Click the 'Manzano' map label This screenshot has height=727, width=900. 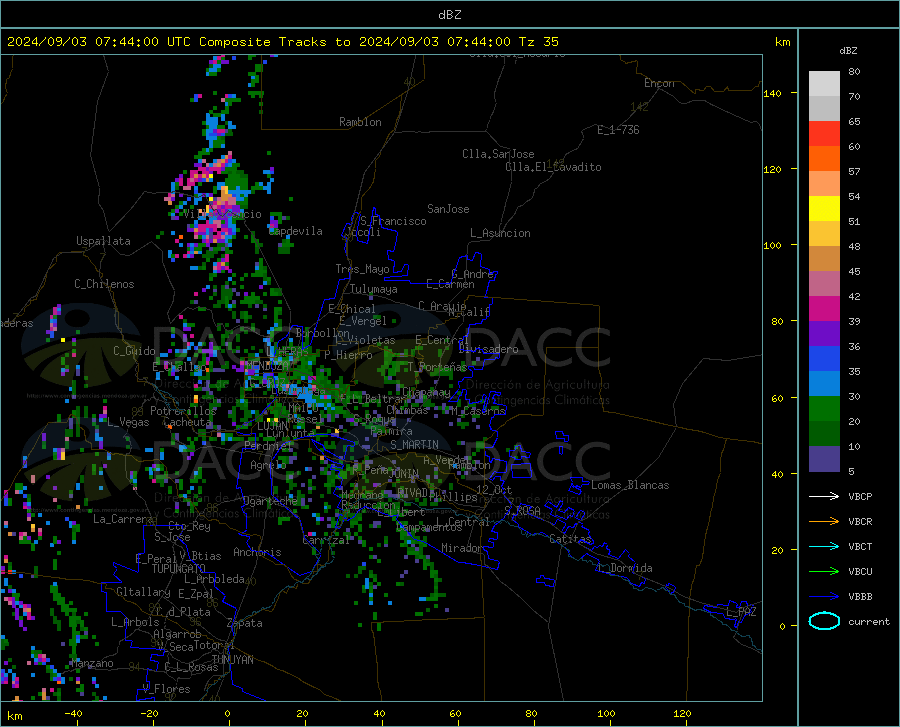click(x=92, y=663)
